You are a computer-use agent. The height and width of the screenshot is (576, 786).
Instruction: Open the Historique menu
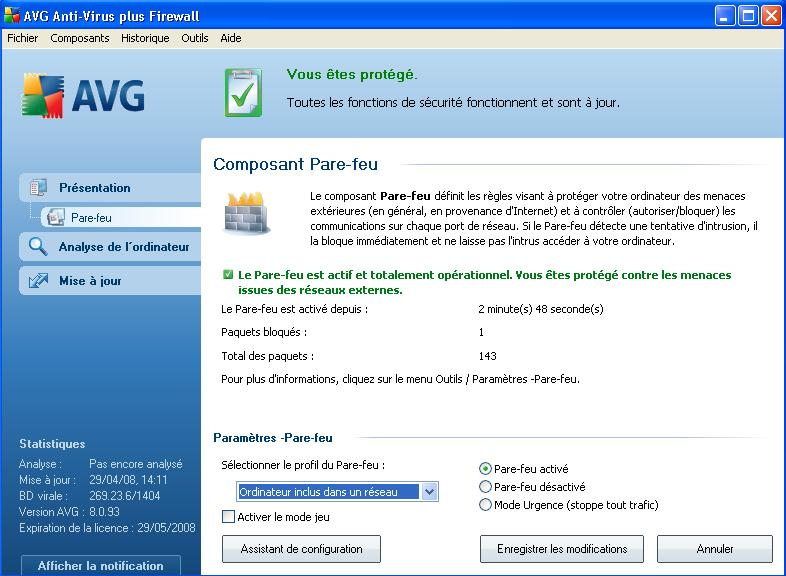145,38
